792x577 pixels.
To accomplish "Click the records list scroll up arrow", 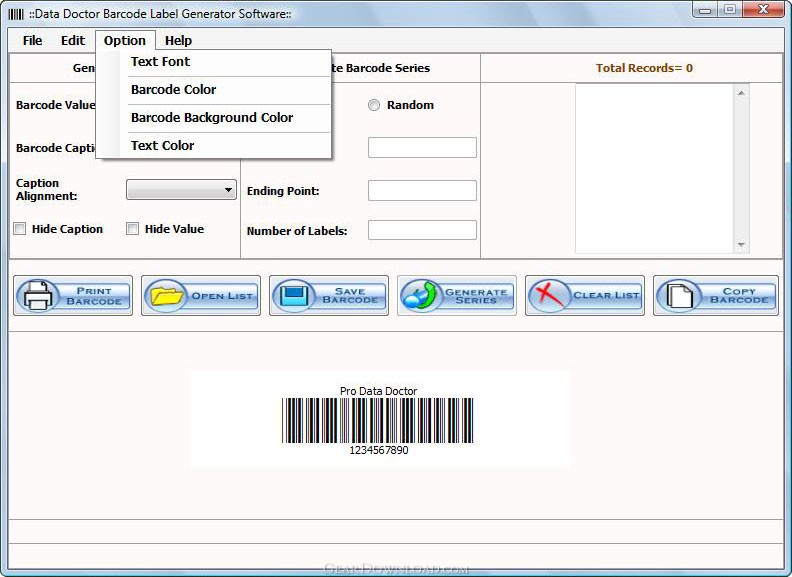I will (x=741, y=93).
